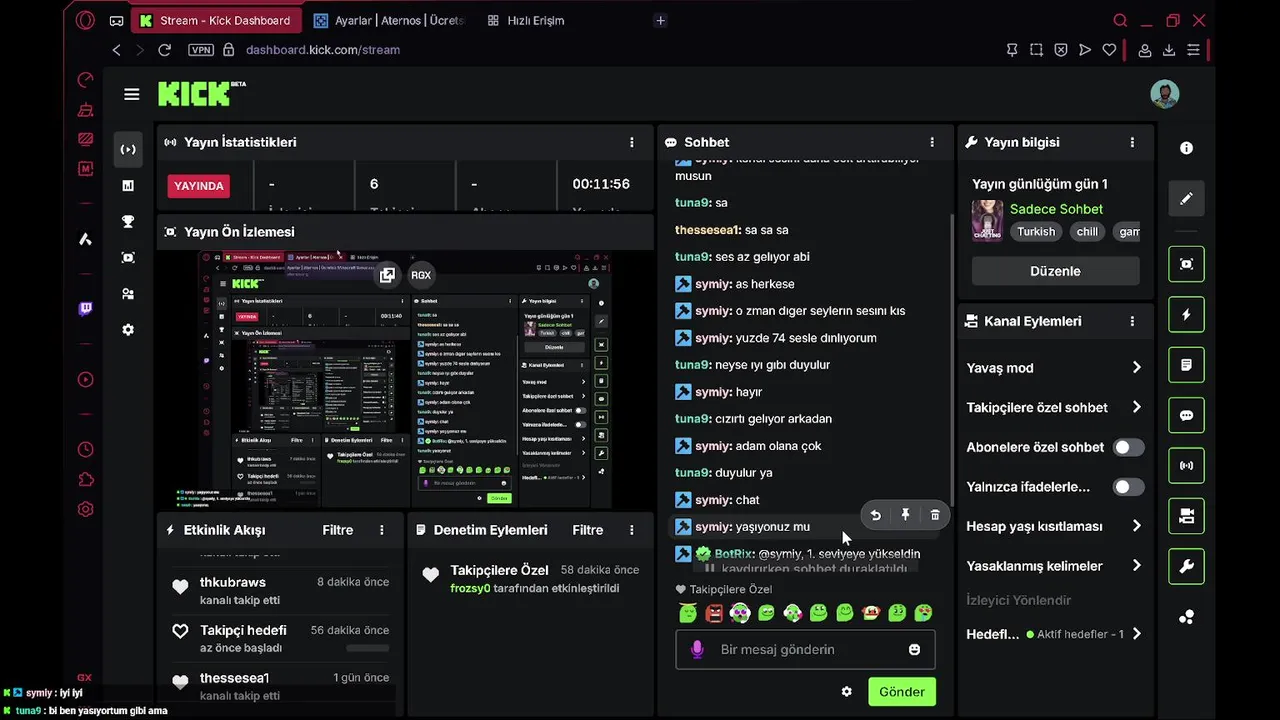
Task: Click the lightning bolt icon in right toolbar
Action: pyautogui.click(x=1186, y=314)
